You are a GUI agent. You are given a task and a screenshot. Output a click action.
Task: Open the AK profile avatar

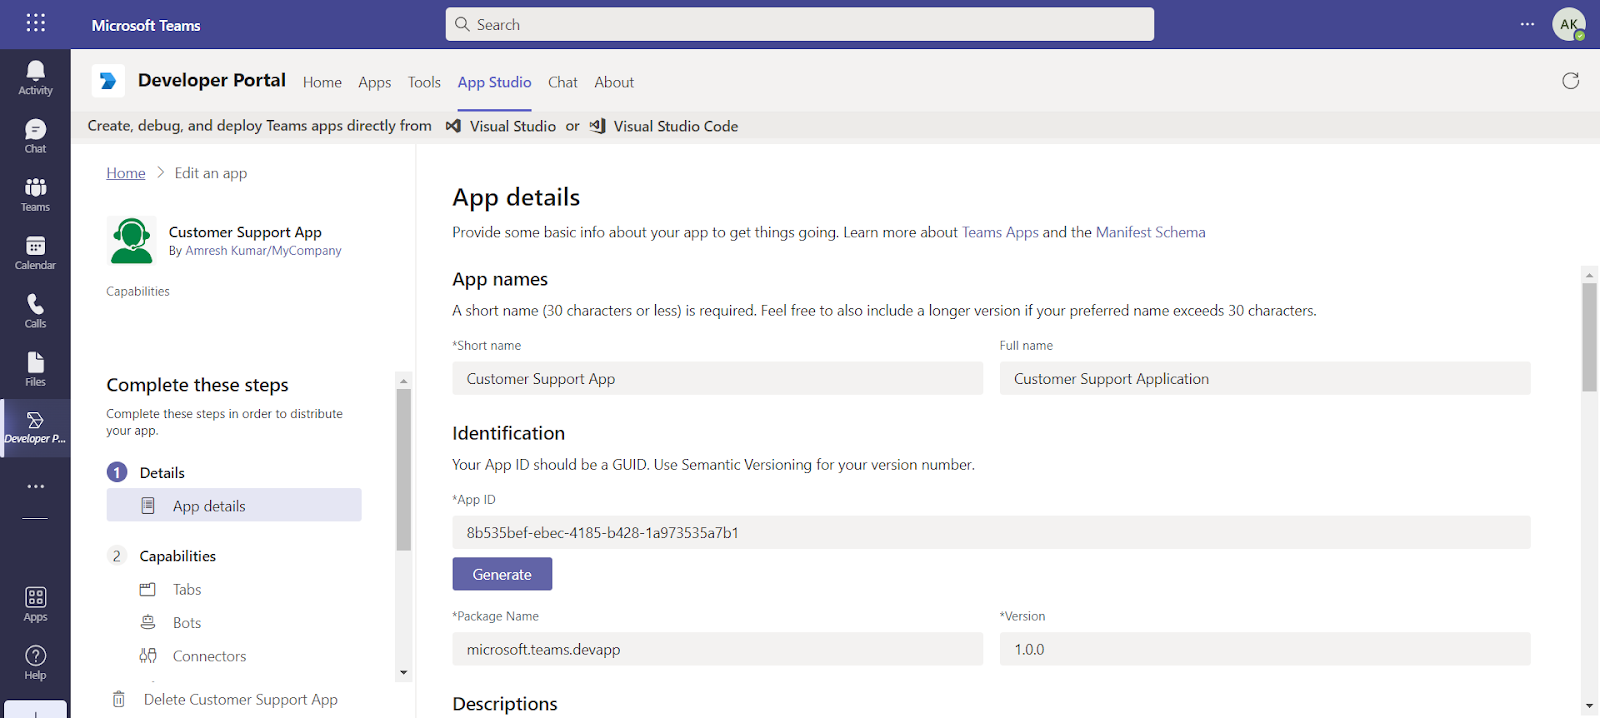(x=1568, y=24)
